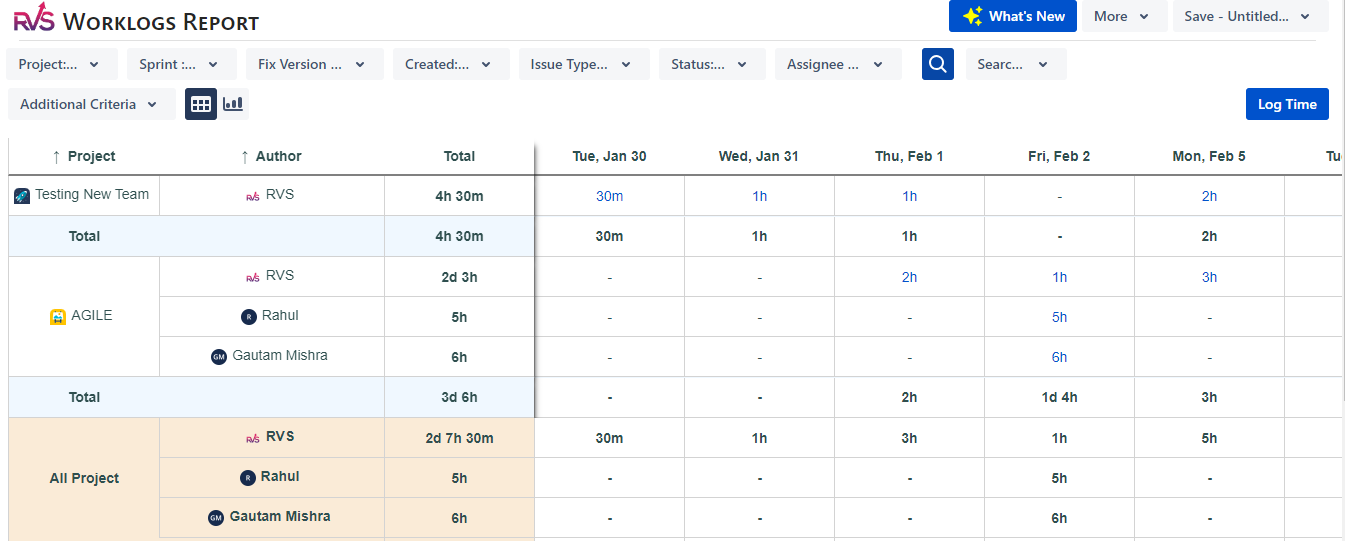Viewport: 1345px width, 541px height.
Task: Click the Log Time button
Action: coord(1287,104)
